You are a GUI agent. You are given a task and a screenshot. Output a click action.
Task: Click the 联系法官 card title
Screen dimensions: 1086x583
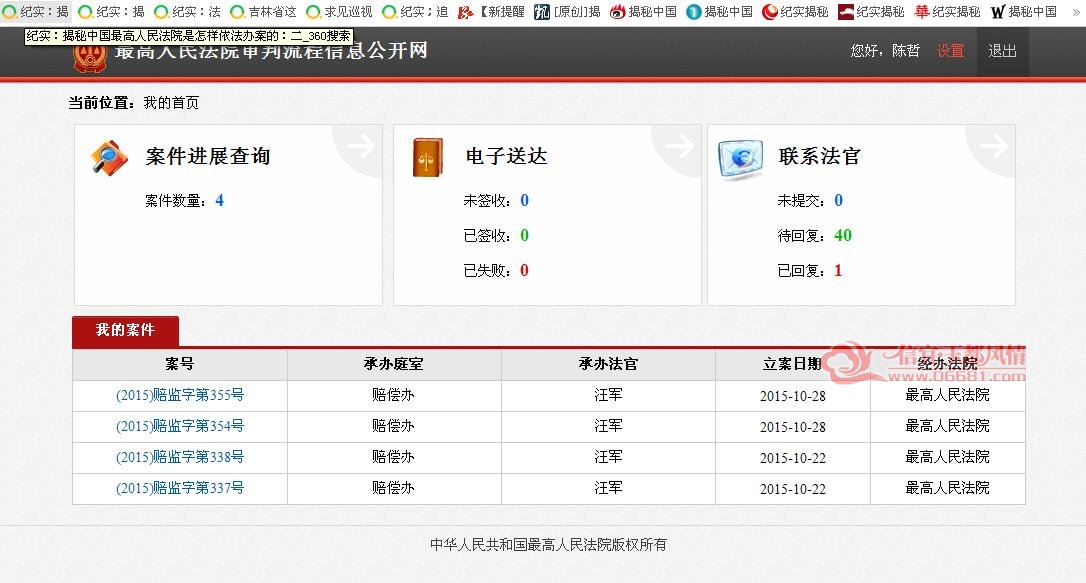coord(819,156)
